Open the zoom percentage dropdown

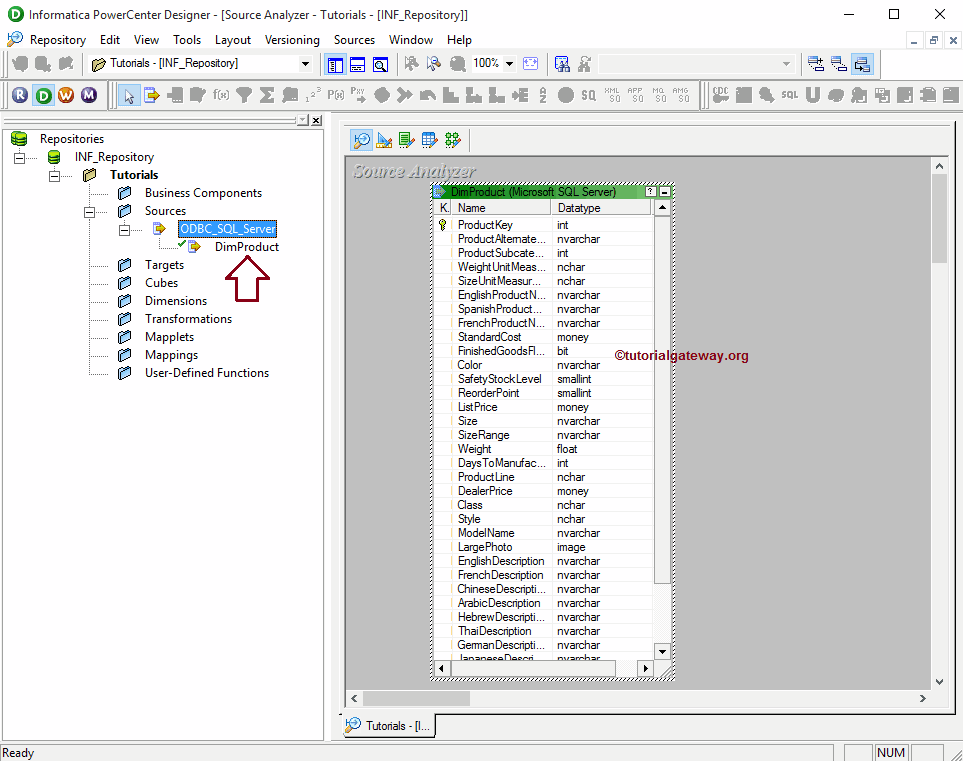(508, 63)
